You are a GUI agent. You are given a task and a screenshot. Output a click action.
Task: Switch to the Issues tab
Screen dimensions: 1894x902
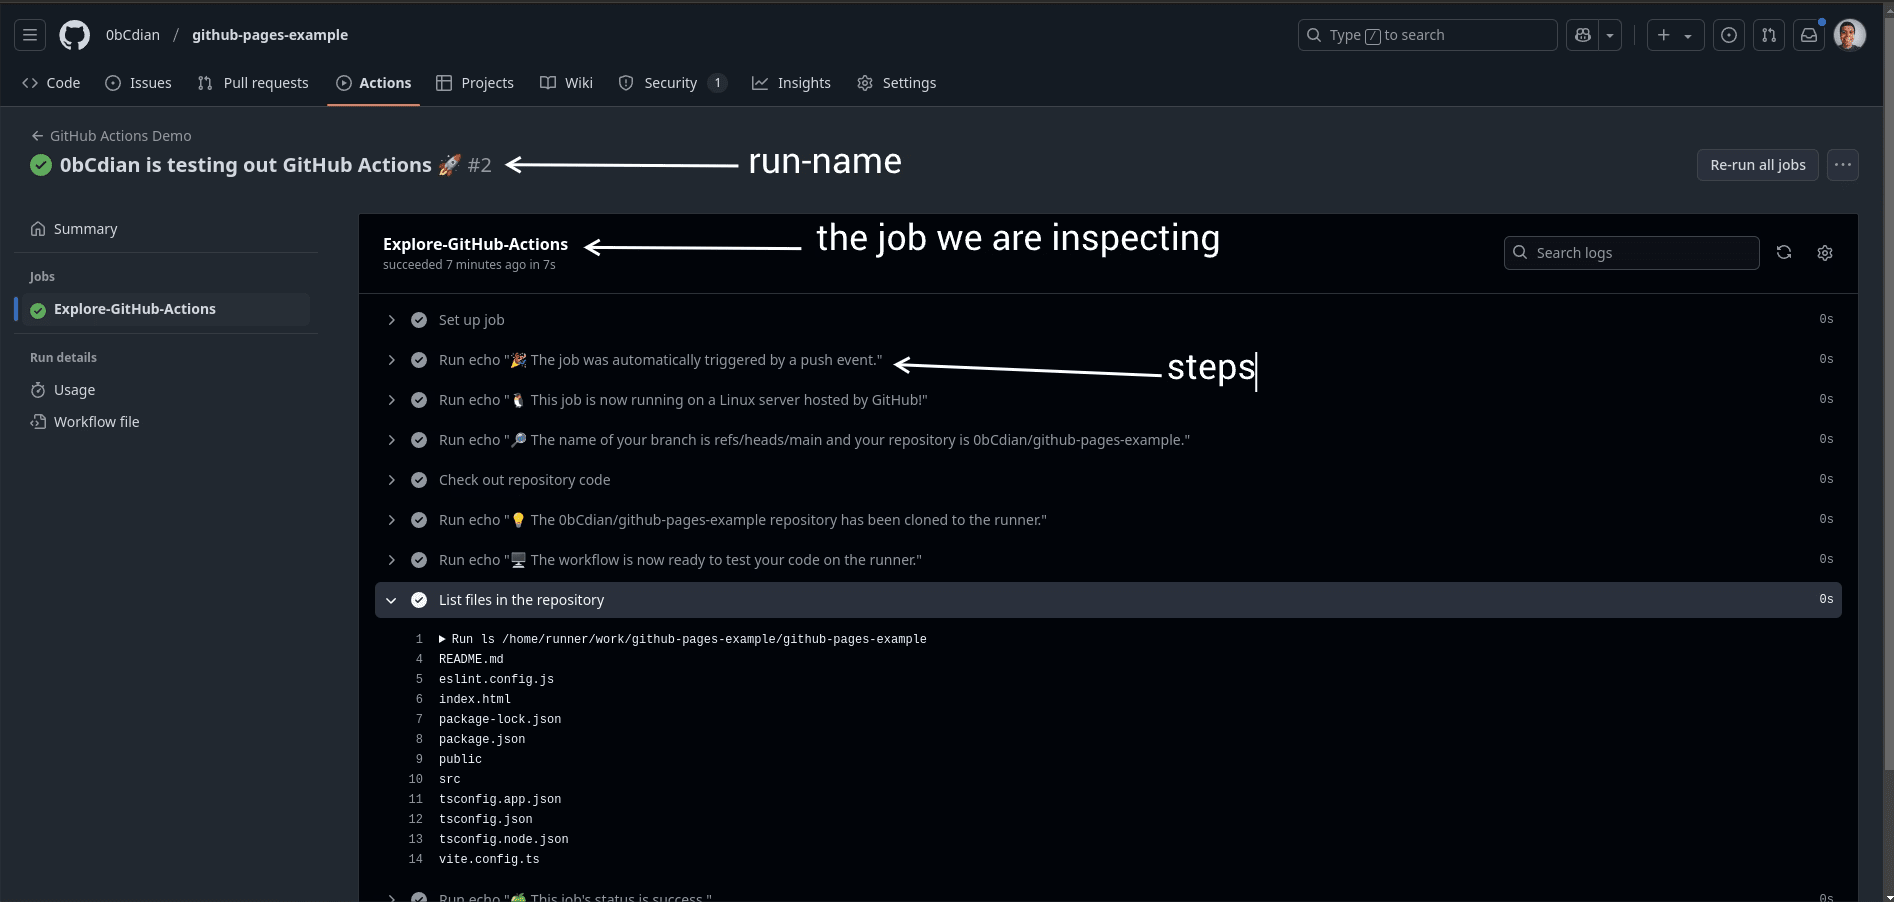(139, 83)
